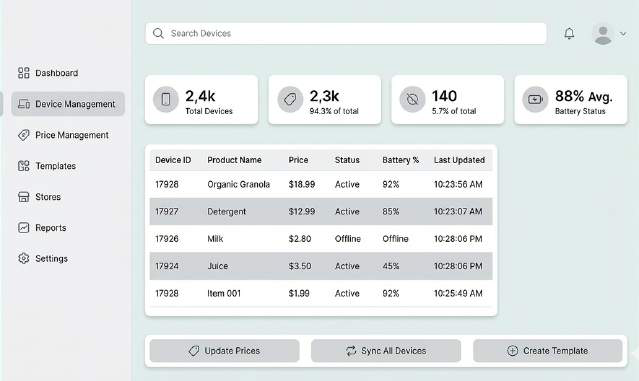
Task: Click the 10:23:56 AM timestamp
Action: (x=458, y=185)
